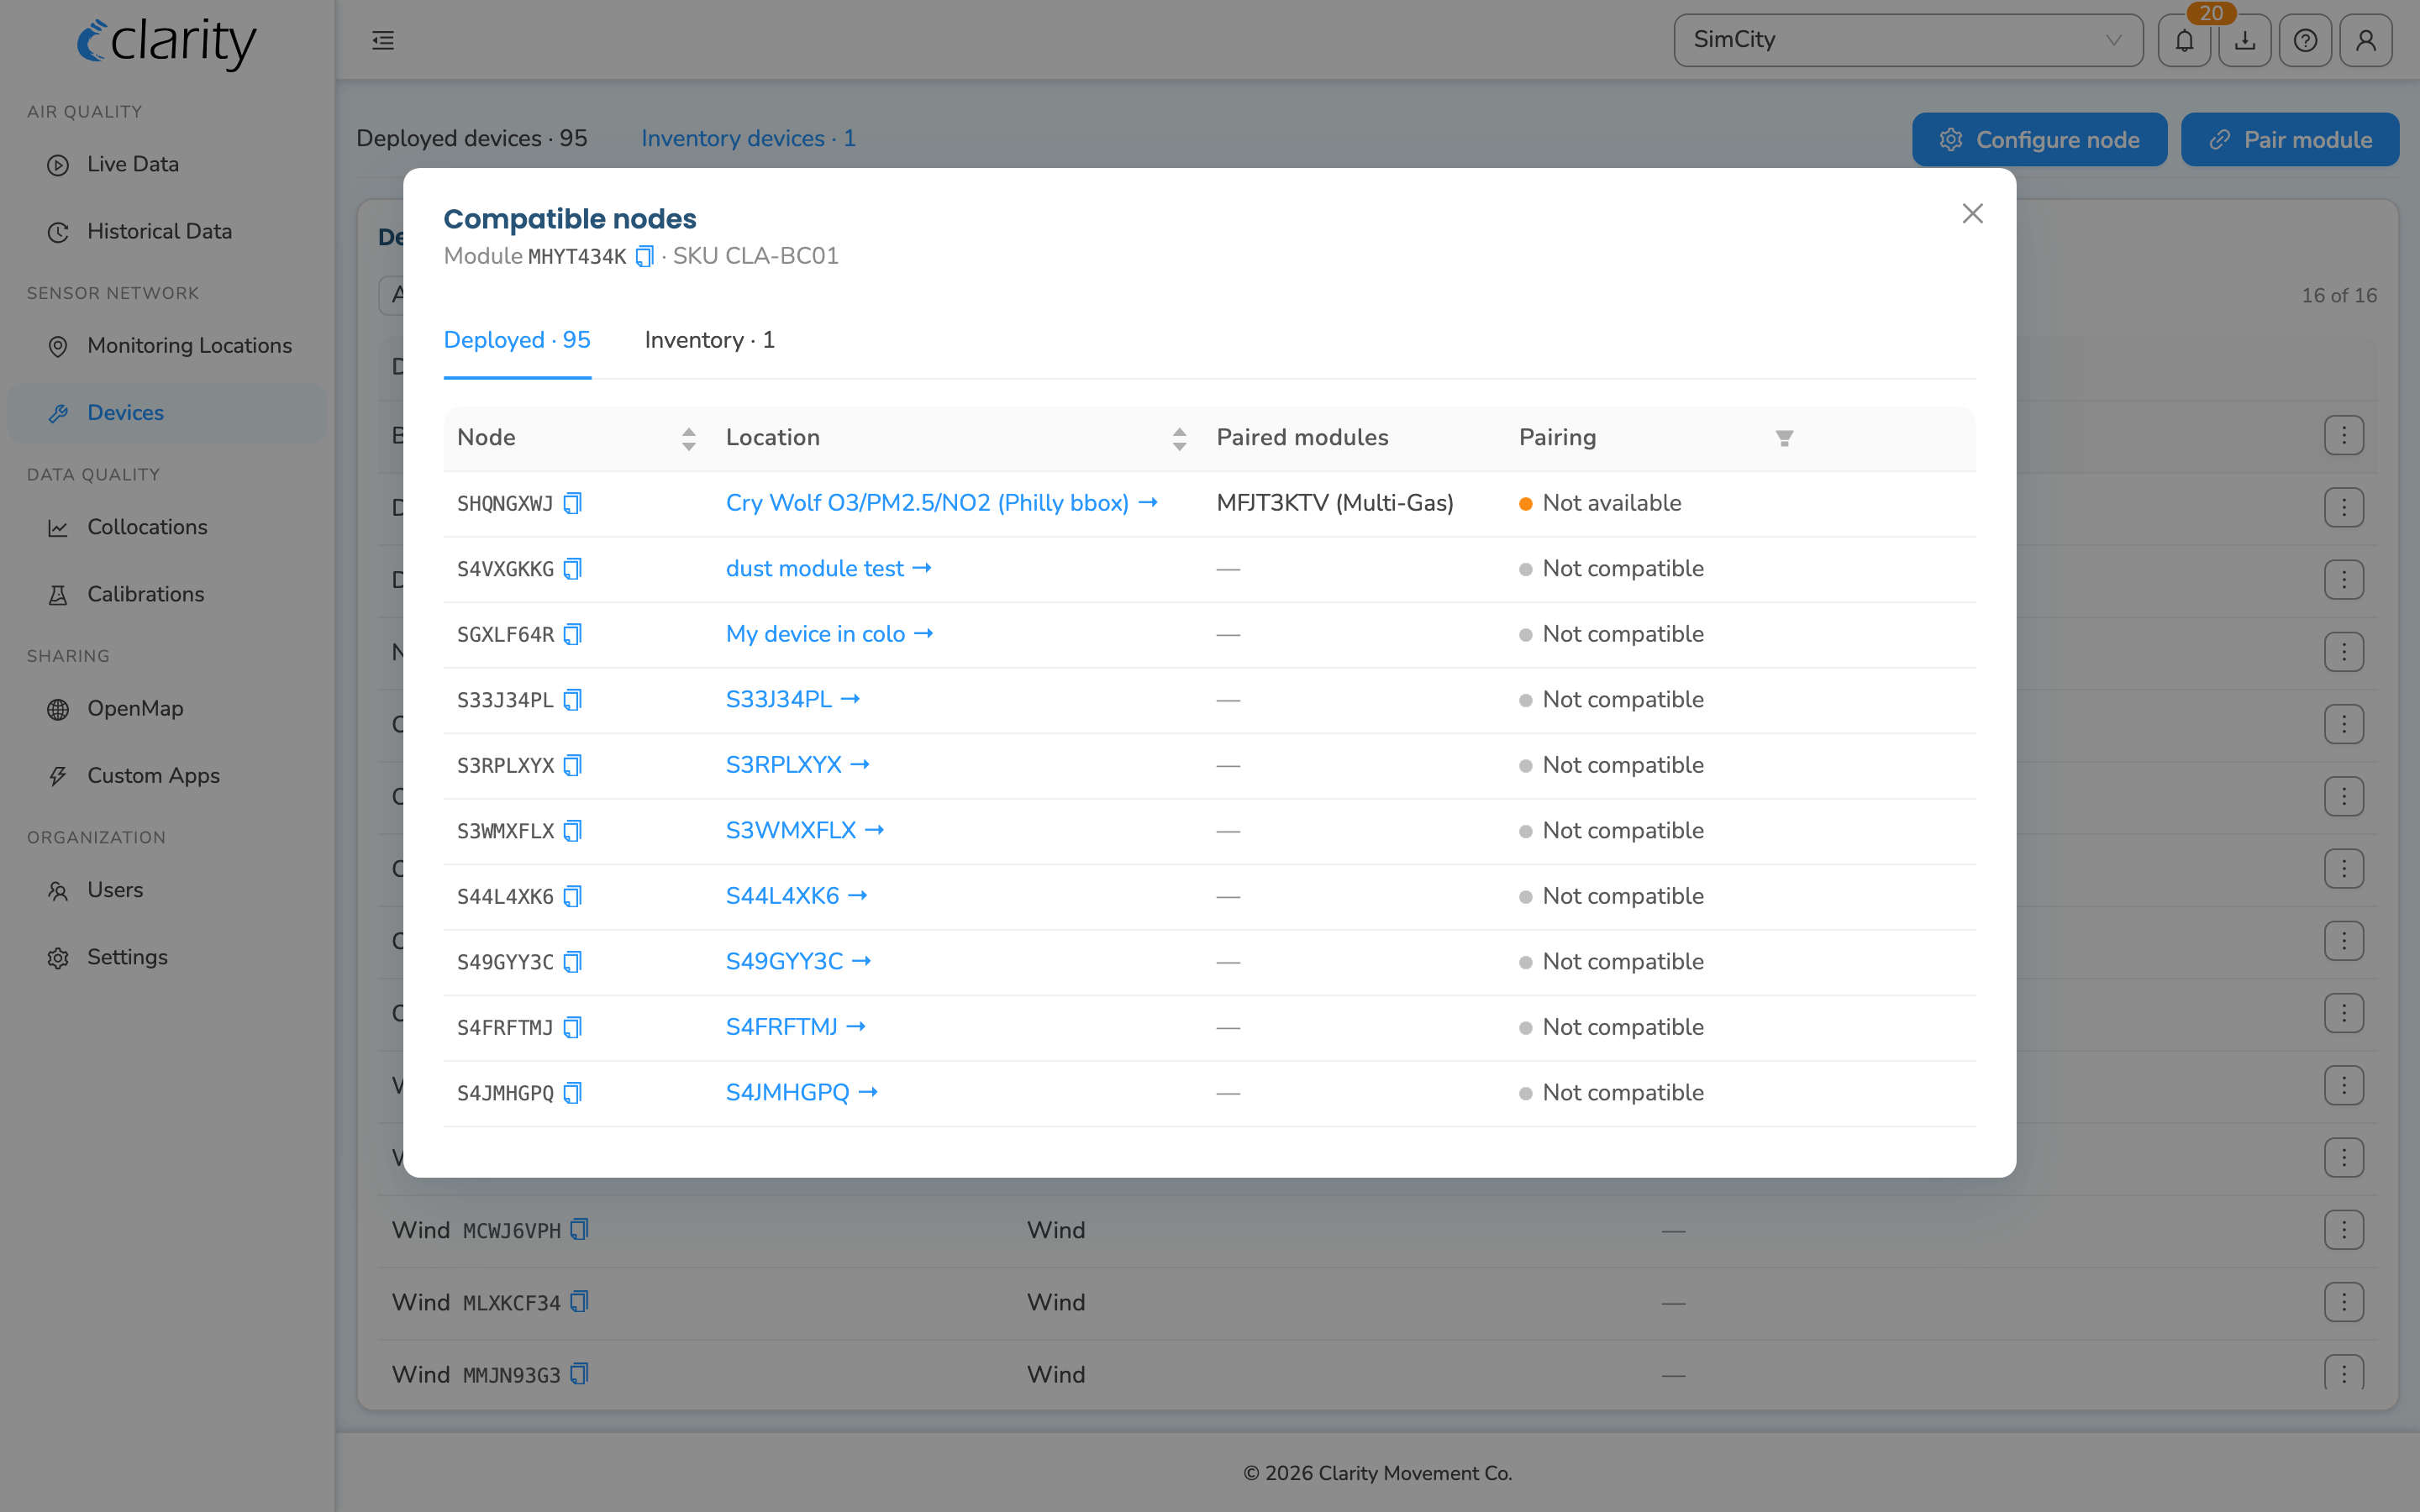Copy node ID S4VXGKKG

point(572,569)
